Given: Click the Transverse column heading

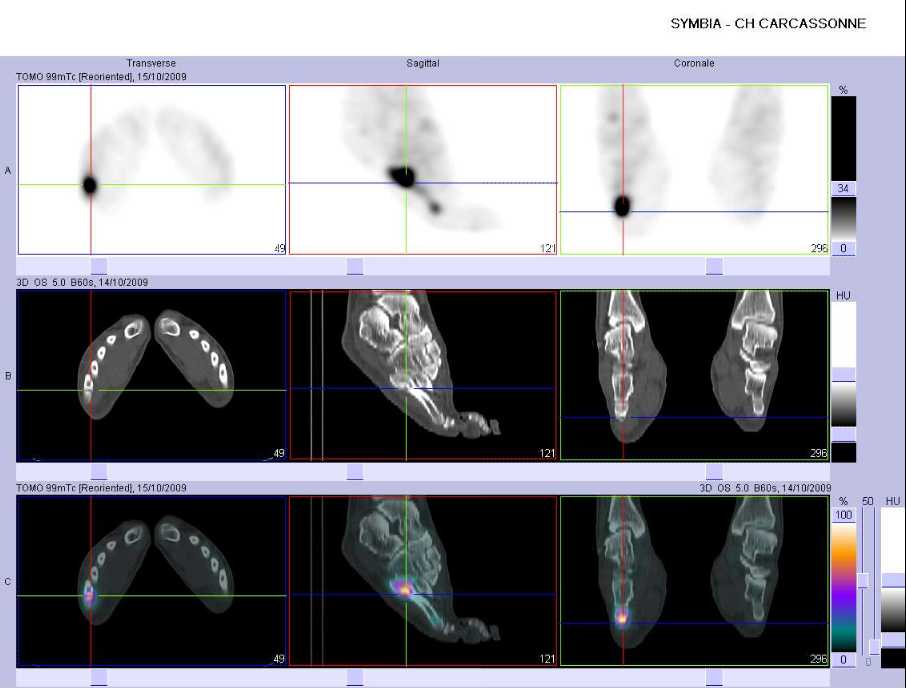Looking at the screenshot, I should tap(151, 63).
